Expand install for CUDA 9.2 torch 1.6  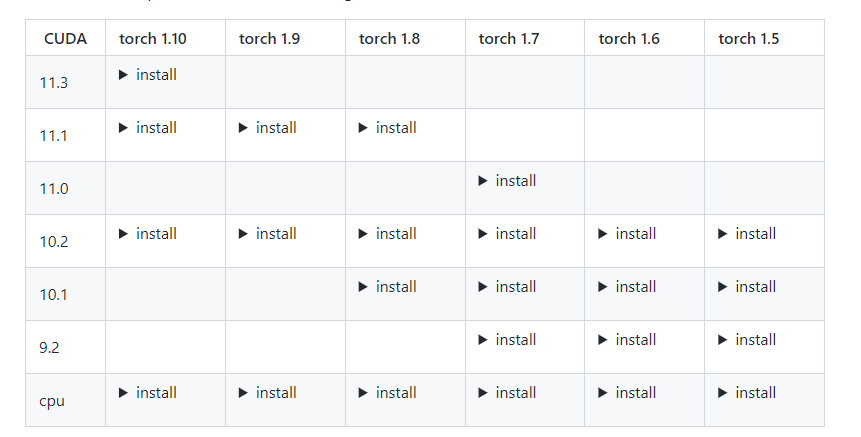pos(628,340)
